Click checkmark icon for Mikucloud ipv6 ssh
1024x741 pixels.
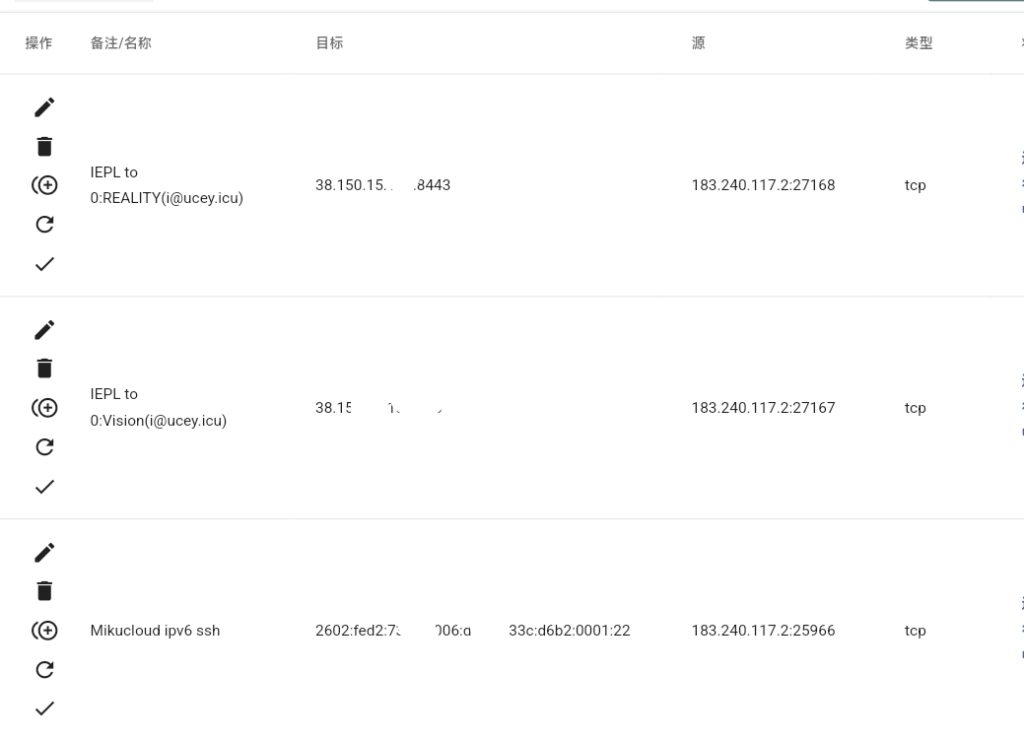point(44,709)
